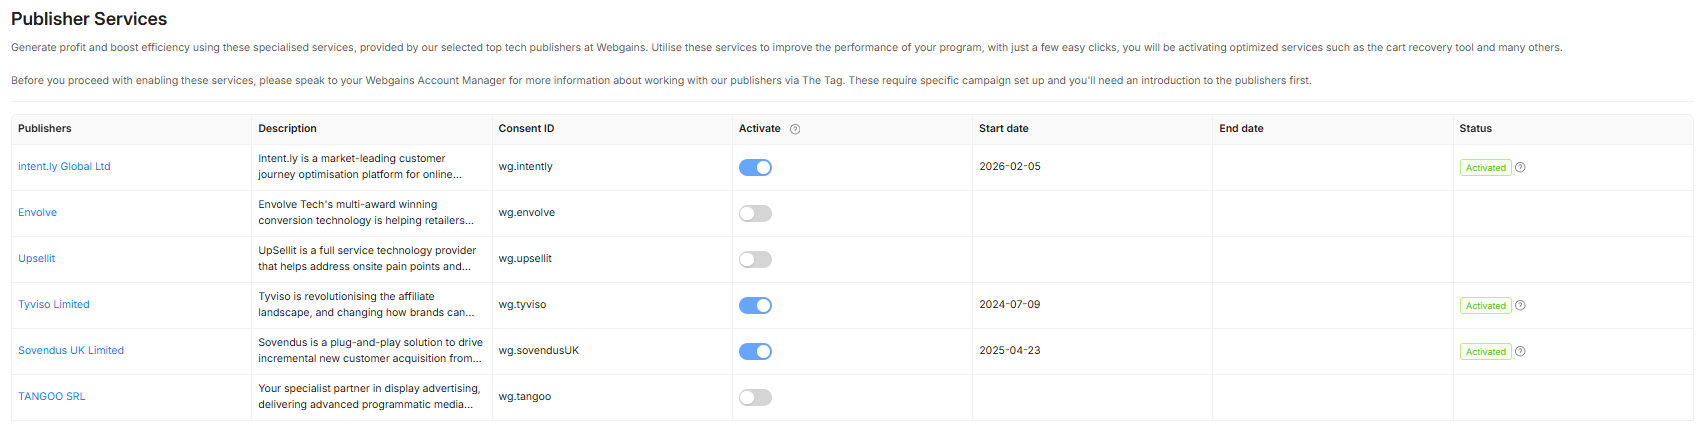Screen dimensions: 1701x428
Task: Open the Tyviso Limited publisher link
Action: 54,304
